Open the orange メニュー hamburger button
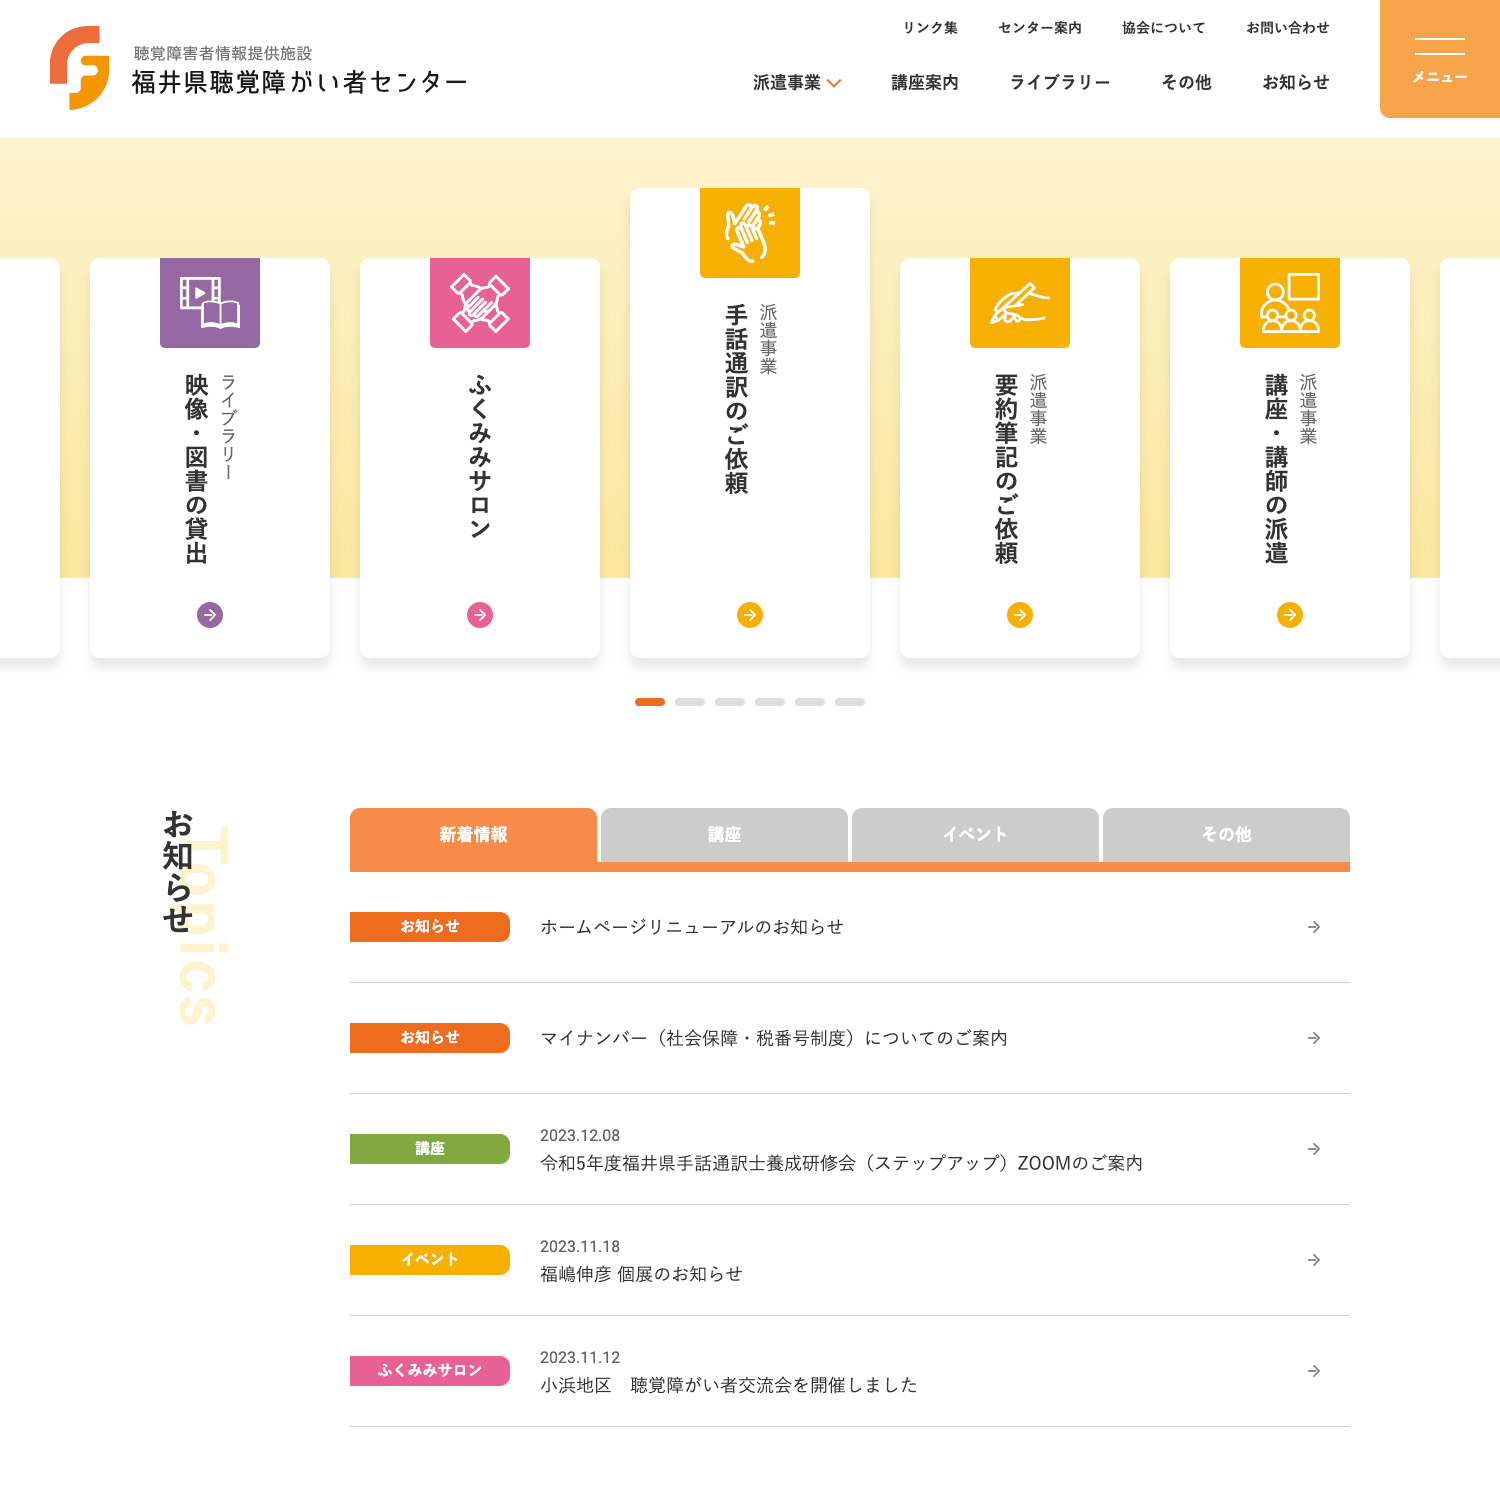The width and height of the screenshot is (1500, 1500). click(x=1440, y=59)
